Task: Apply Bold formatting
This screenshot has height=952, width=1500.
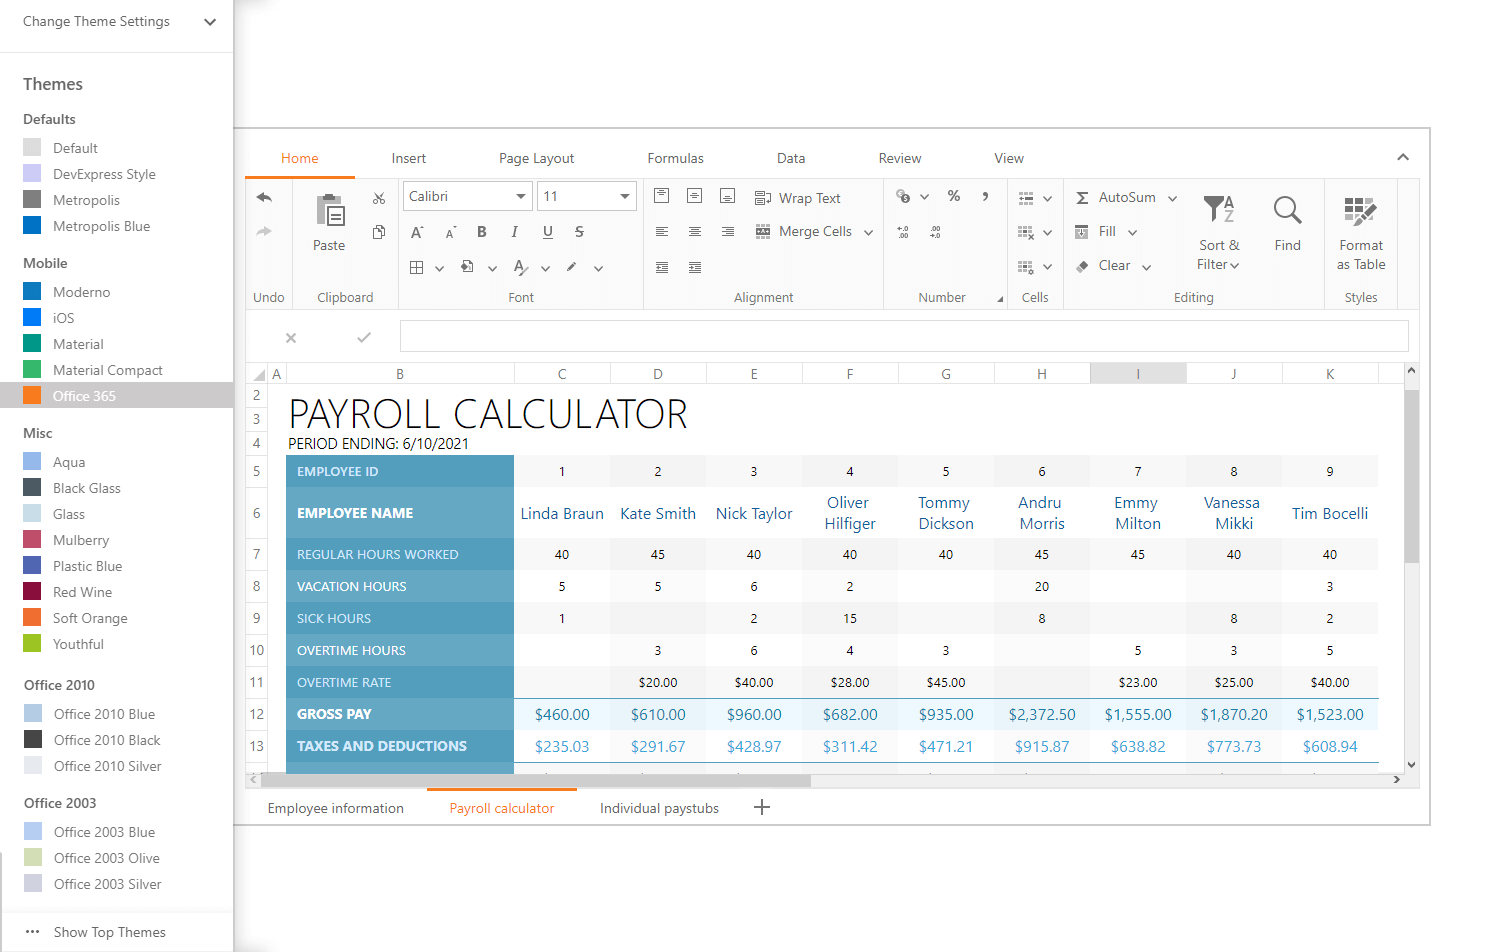Action: coord(482,231)
